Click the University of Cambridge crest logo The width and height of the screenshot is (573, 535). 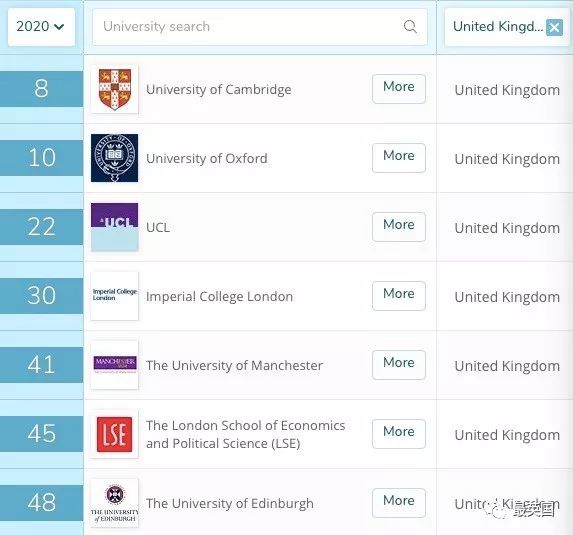tap(115, 89)
